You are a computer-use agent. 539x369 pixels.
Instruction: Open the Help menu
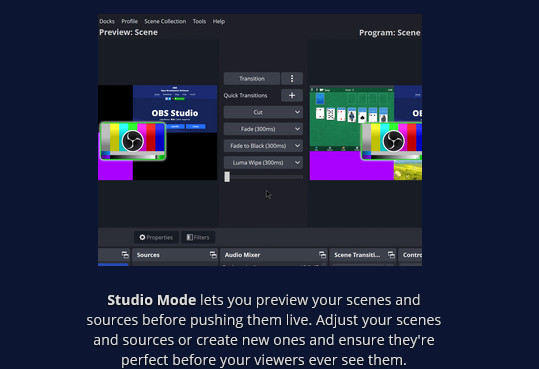219,21
